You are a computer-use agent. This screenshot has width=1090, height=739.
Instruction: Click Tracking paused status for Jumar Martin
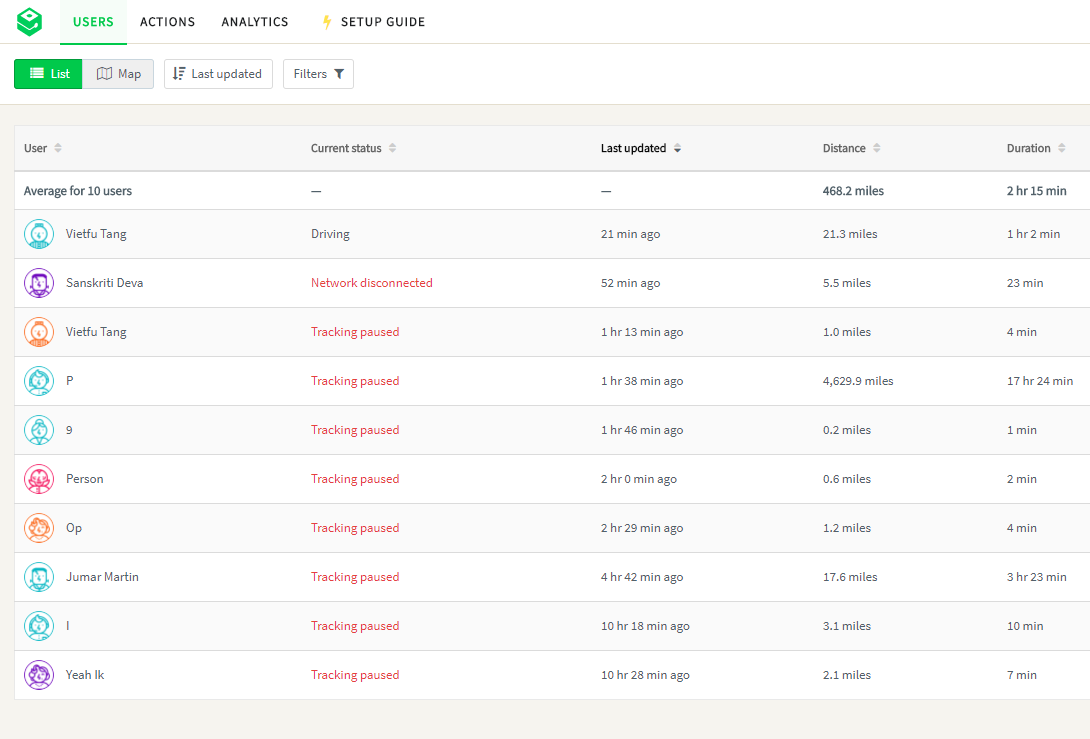[355, 577]
